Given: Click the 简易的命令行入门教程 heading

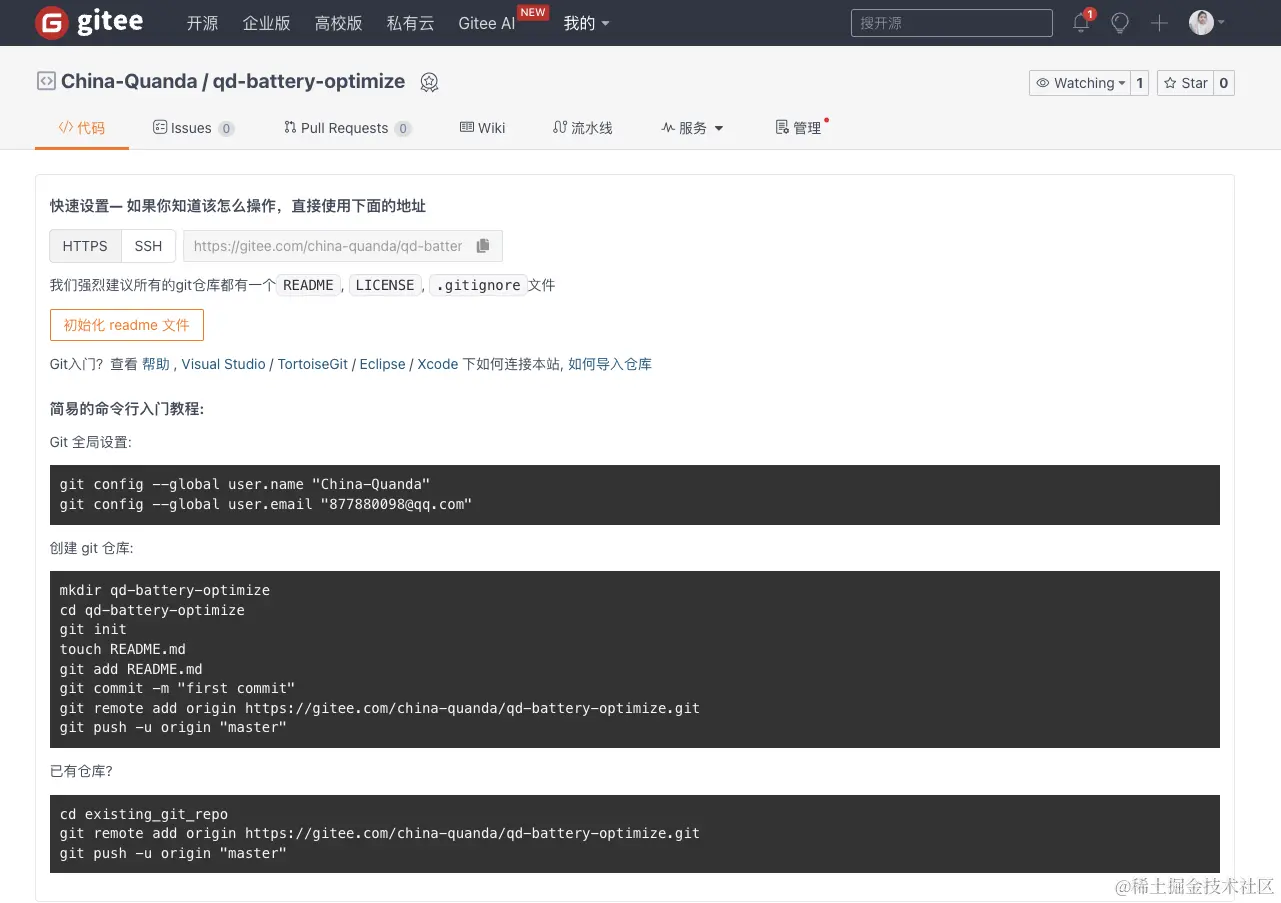Looking at the screenshot, I should pyautogui.click(x=127, y=408).
